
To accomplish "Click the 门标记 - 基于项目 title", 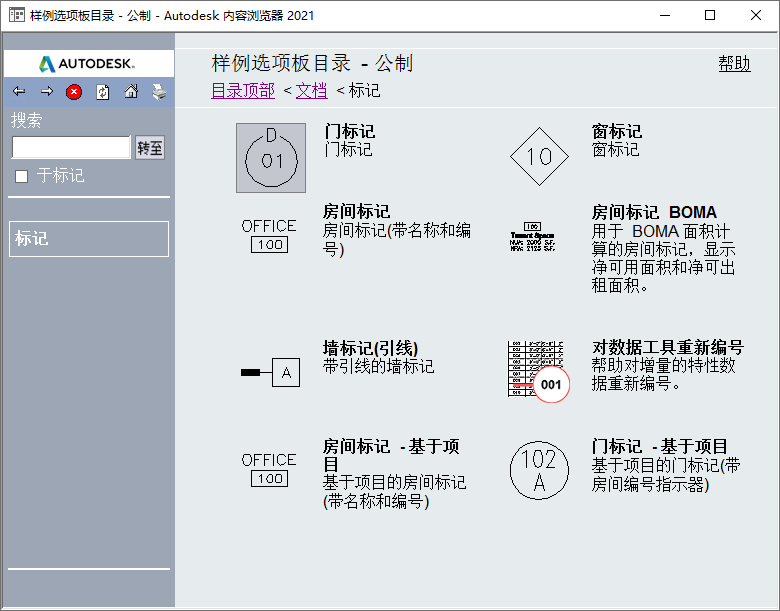I will coord(660,446).
